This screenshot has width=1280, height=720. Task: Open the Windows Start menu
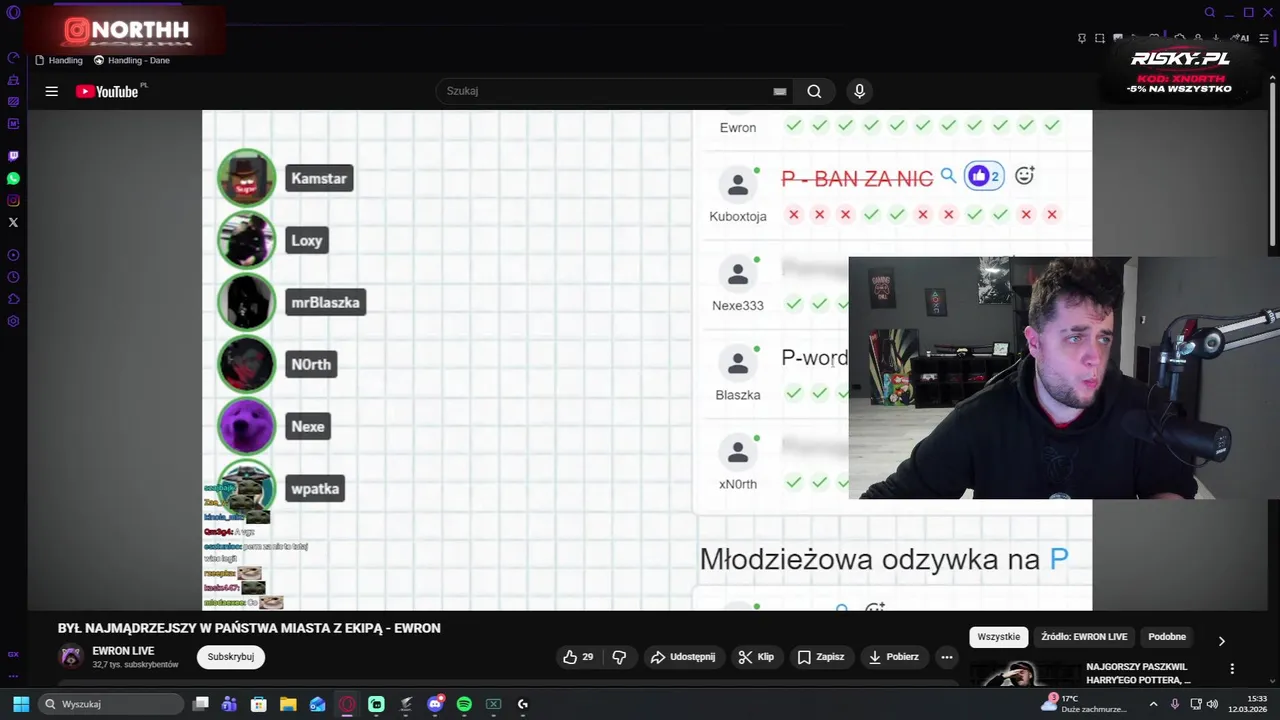[x=20, y=704]
